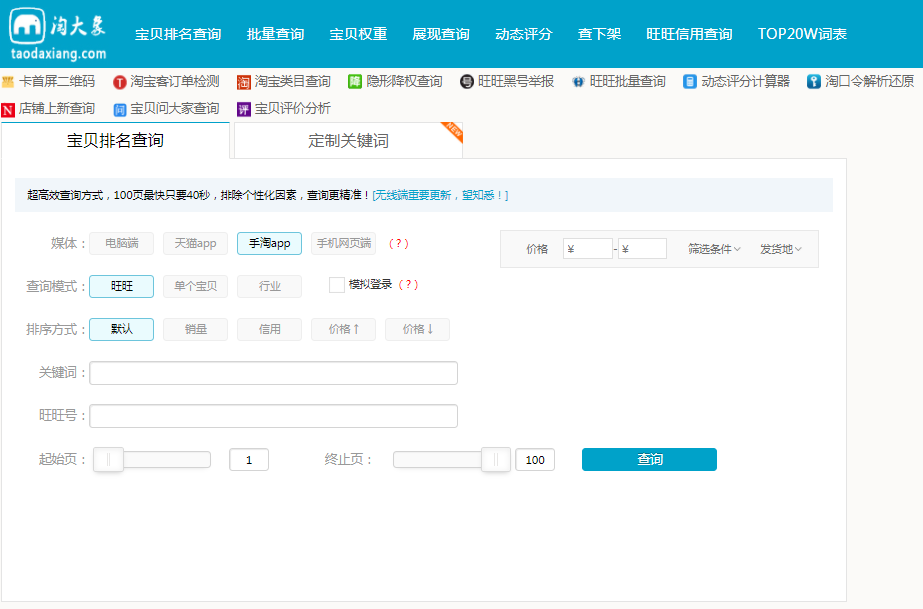Click the 查询 search button
Screen dimensions: 923x609
click(648, 459)
